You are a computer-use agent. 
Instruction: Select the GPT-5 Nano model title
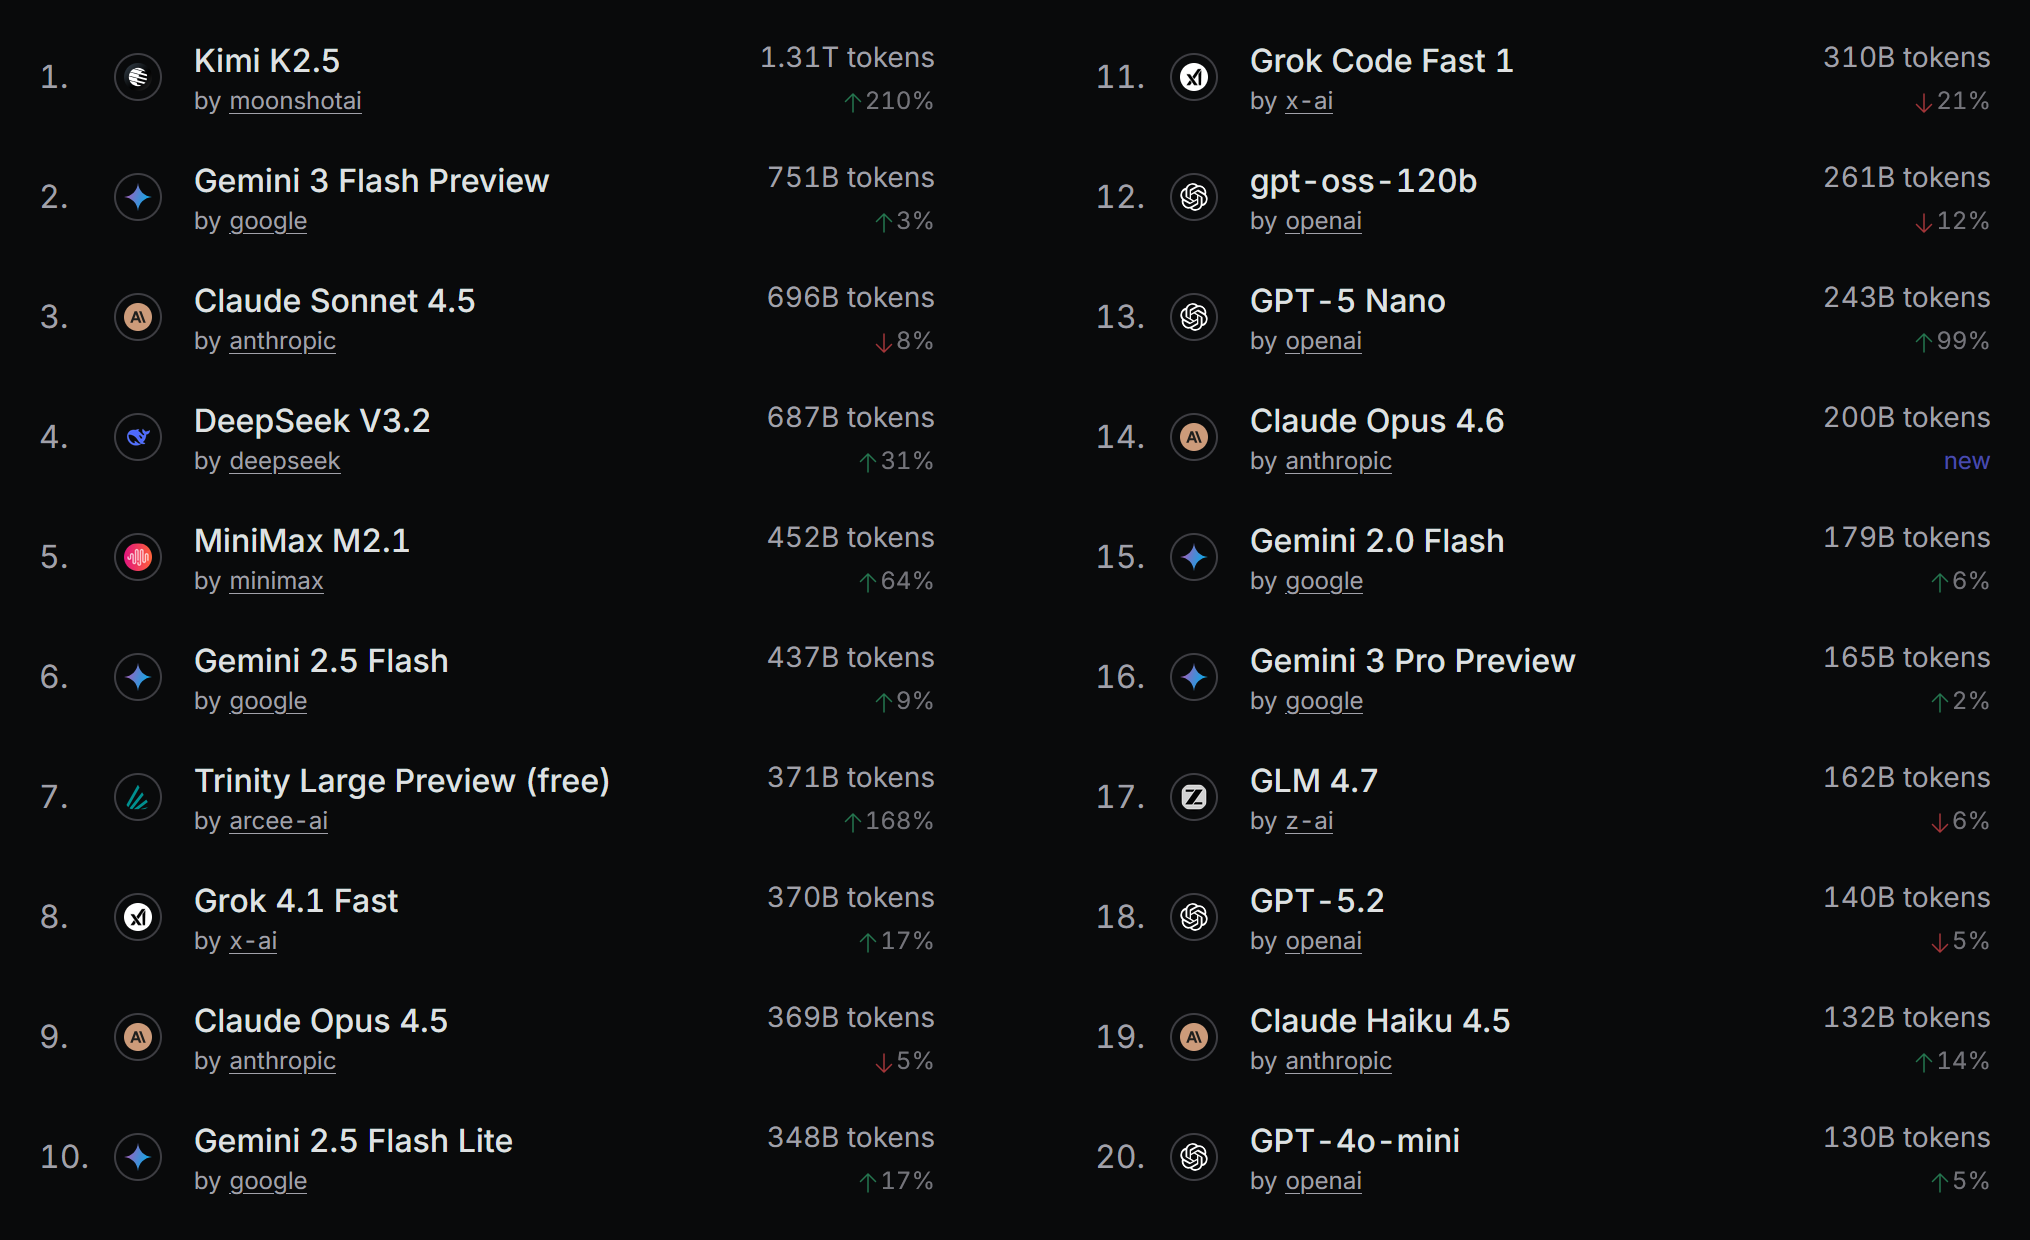1347,301
